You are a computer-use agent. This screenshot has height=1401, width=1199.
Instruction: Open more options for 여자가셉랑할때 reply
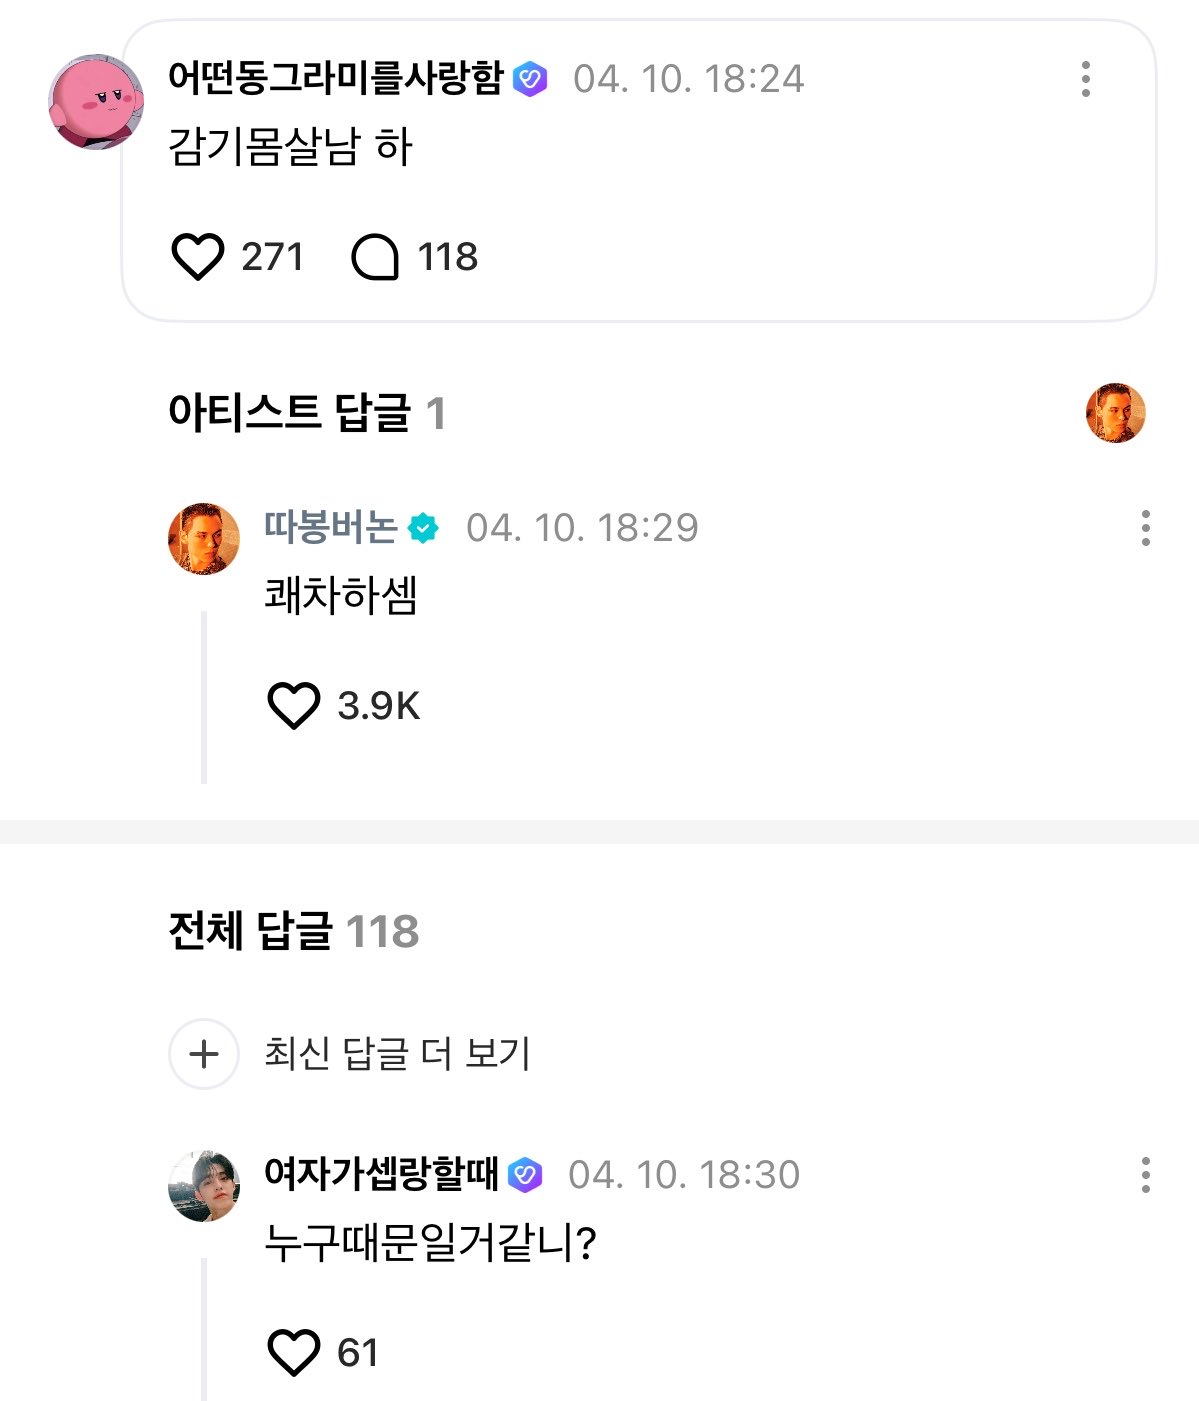coord(1145,1174)
